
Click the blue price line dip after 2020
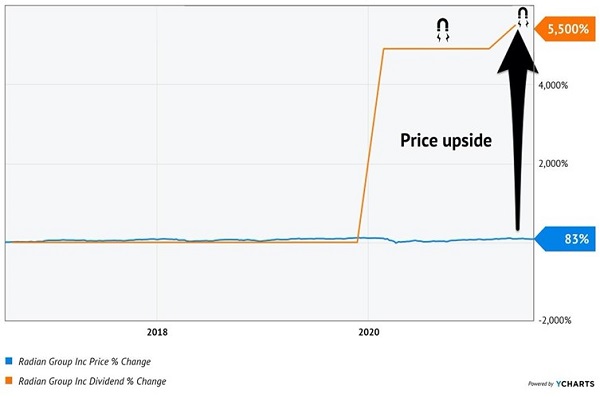point(396,242)
